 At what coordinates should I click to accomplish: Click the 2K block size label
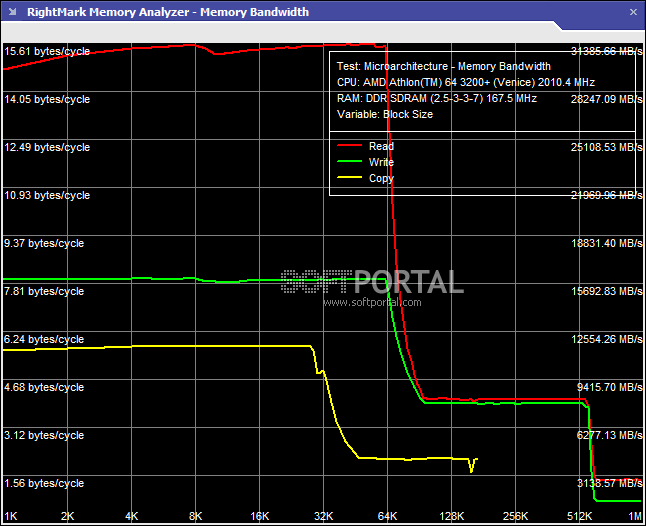[x=68, y=516]
